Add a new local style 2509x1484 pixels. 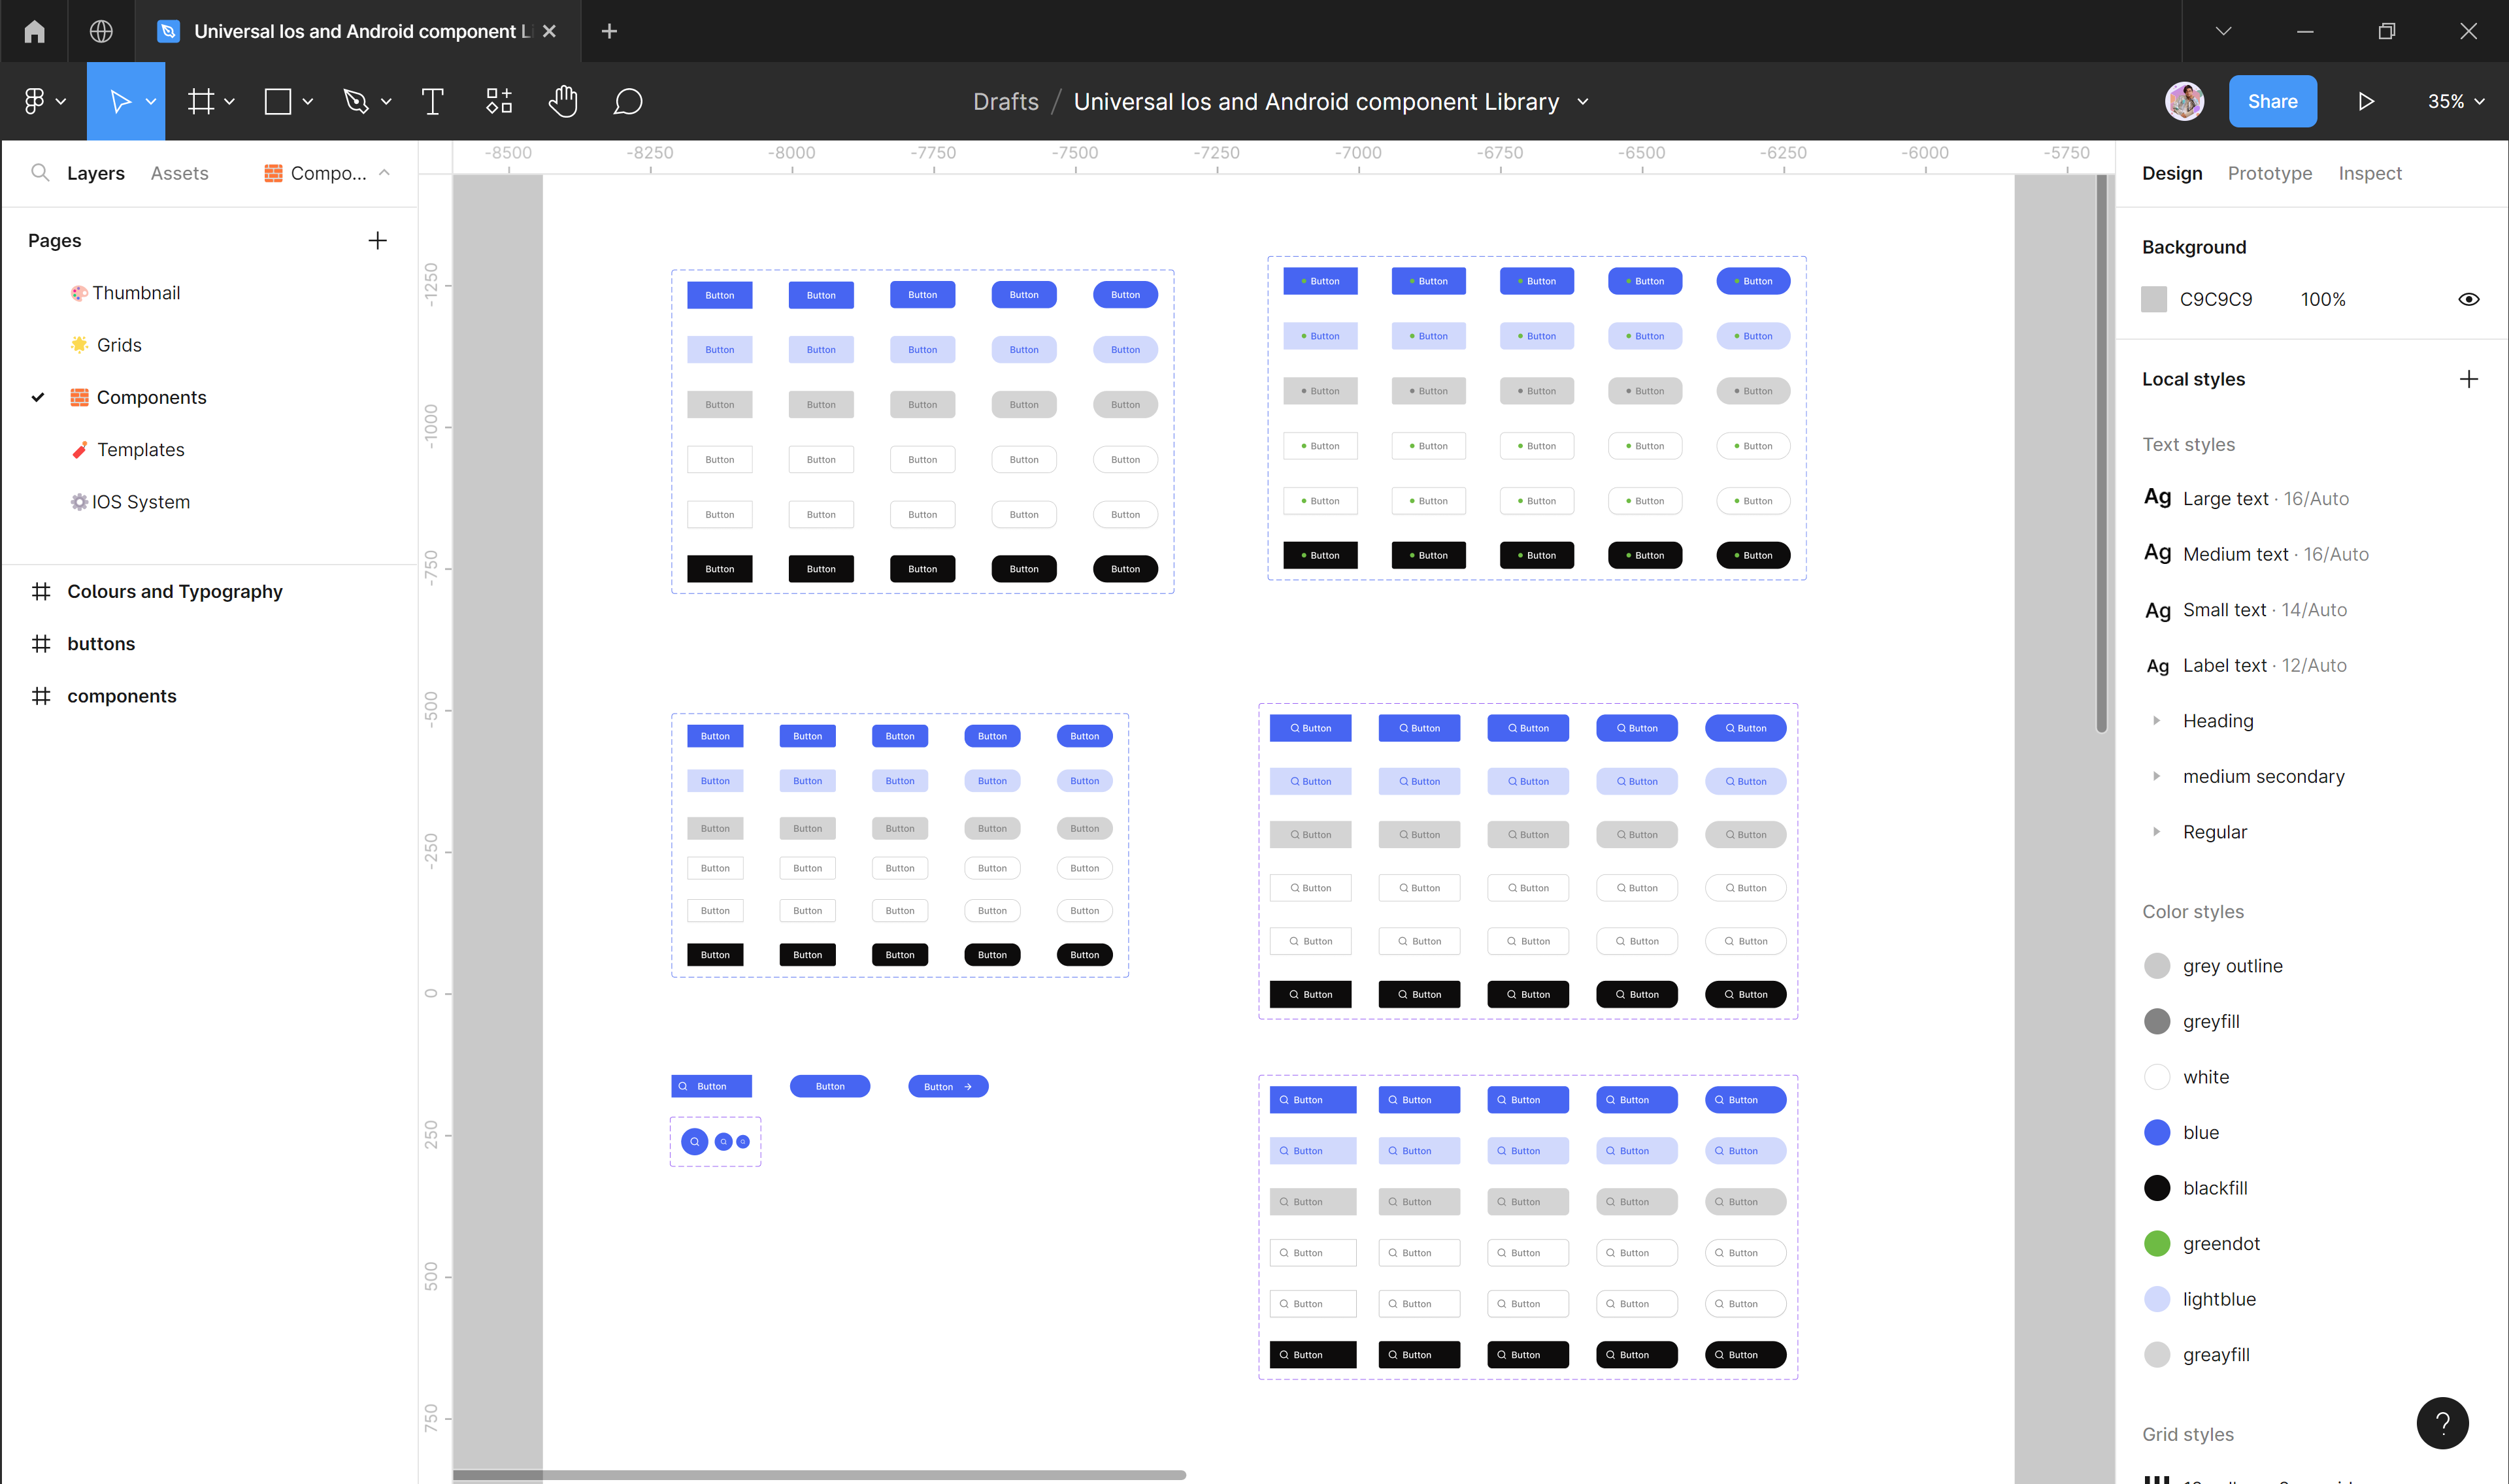2469,379
